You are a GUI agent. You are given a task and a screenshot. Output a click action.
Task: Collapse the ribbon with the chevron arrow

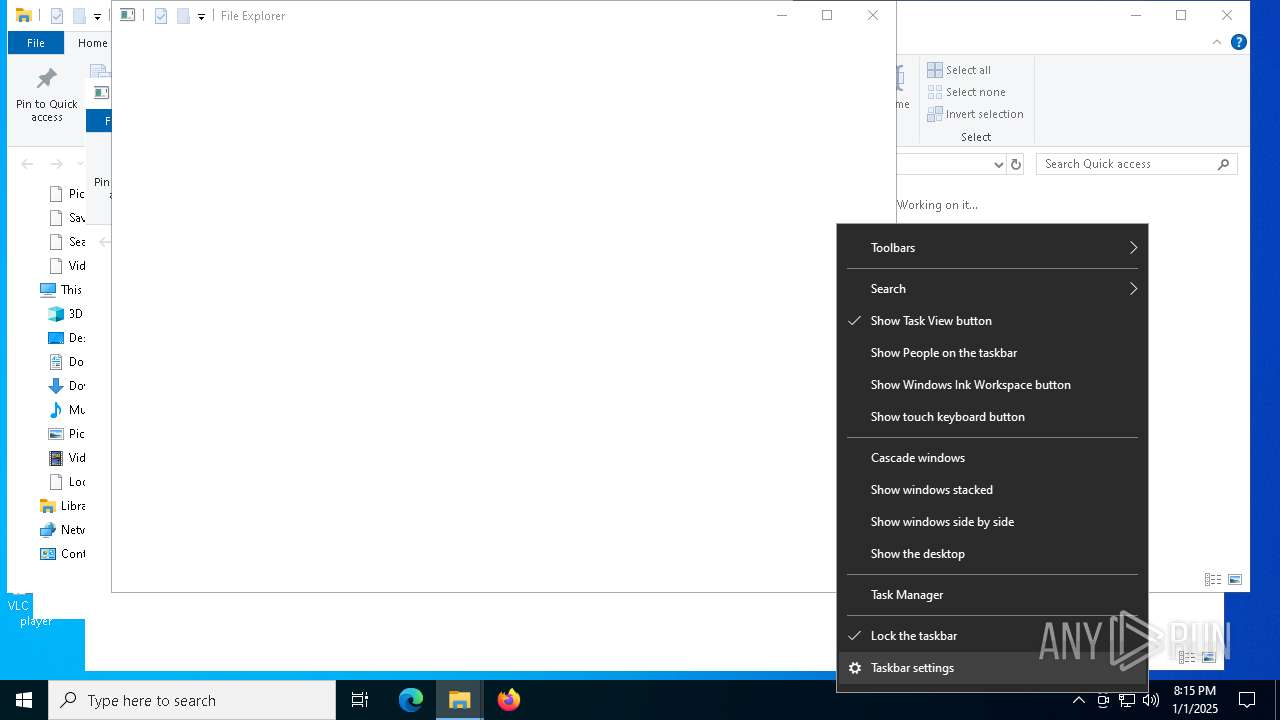point(1216,42)
